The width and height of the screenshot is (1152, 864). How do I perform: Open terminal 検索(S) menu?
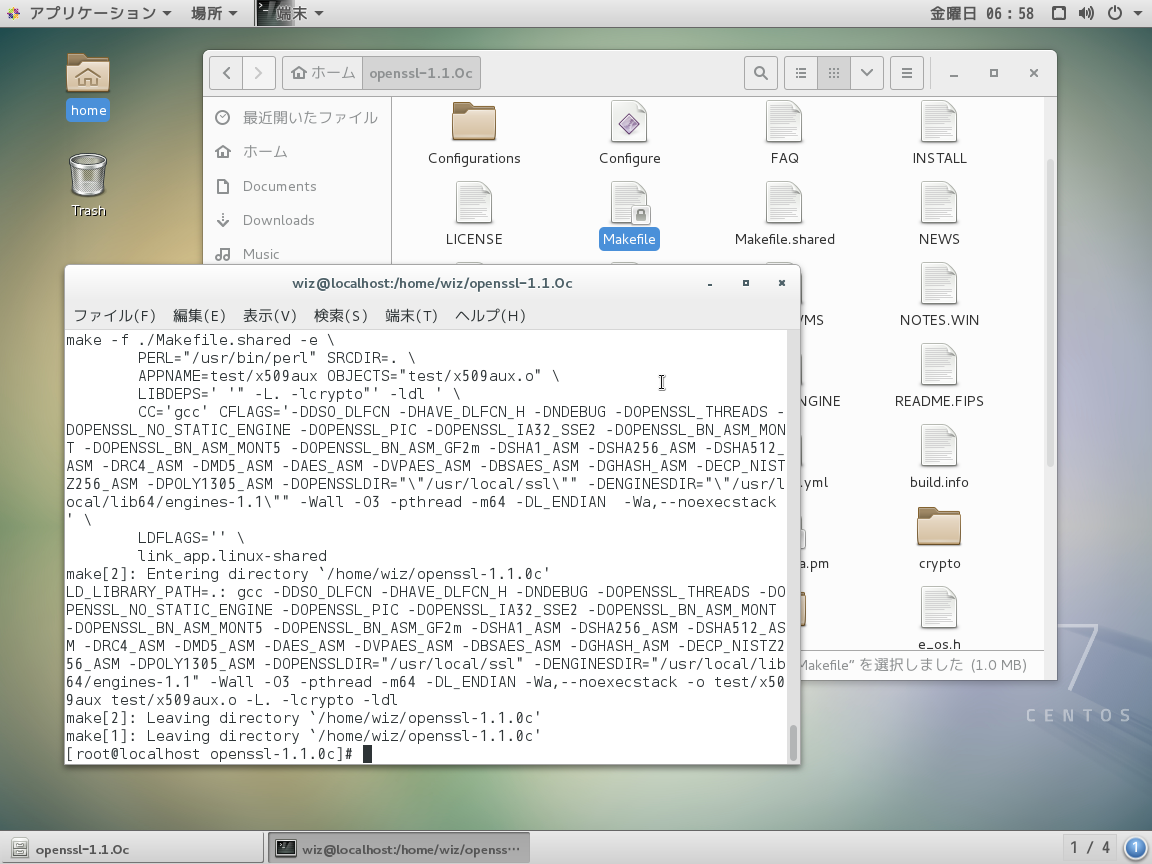click(x=340, y=316)
